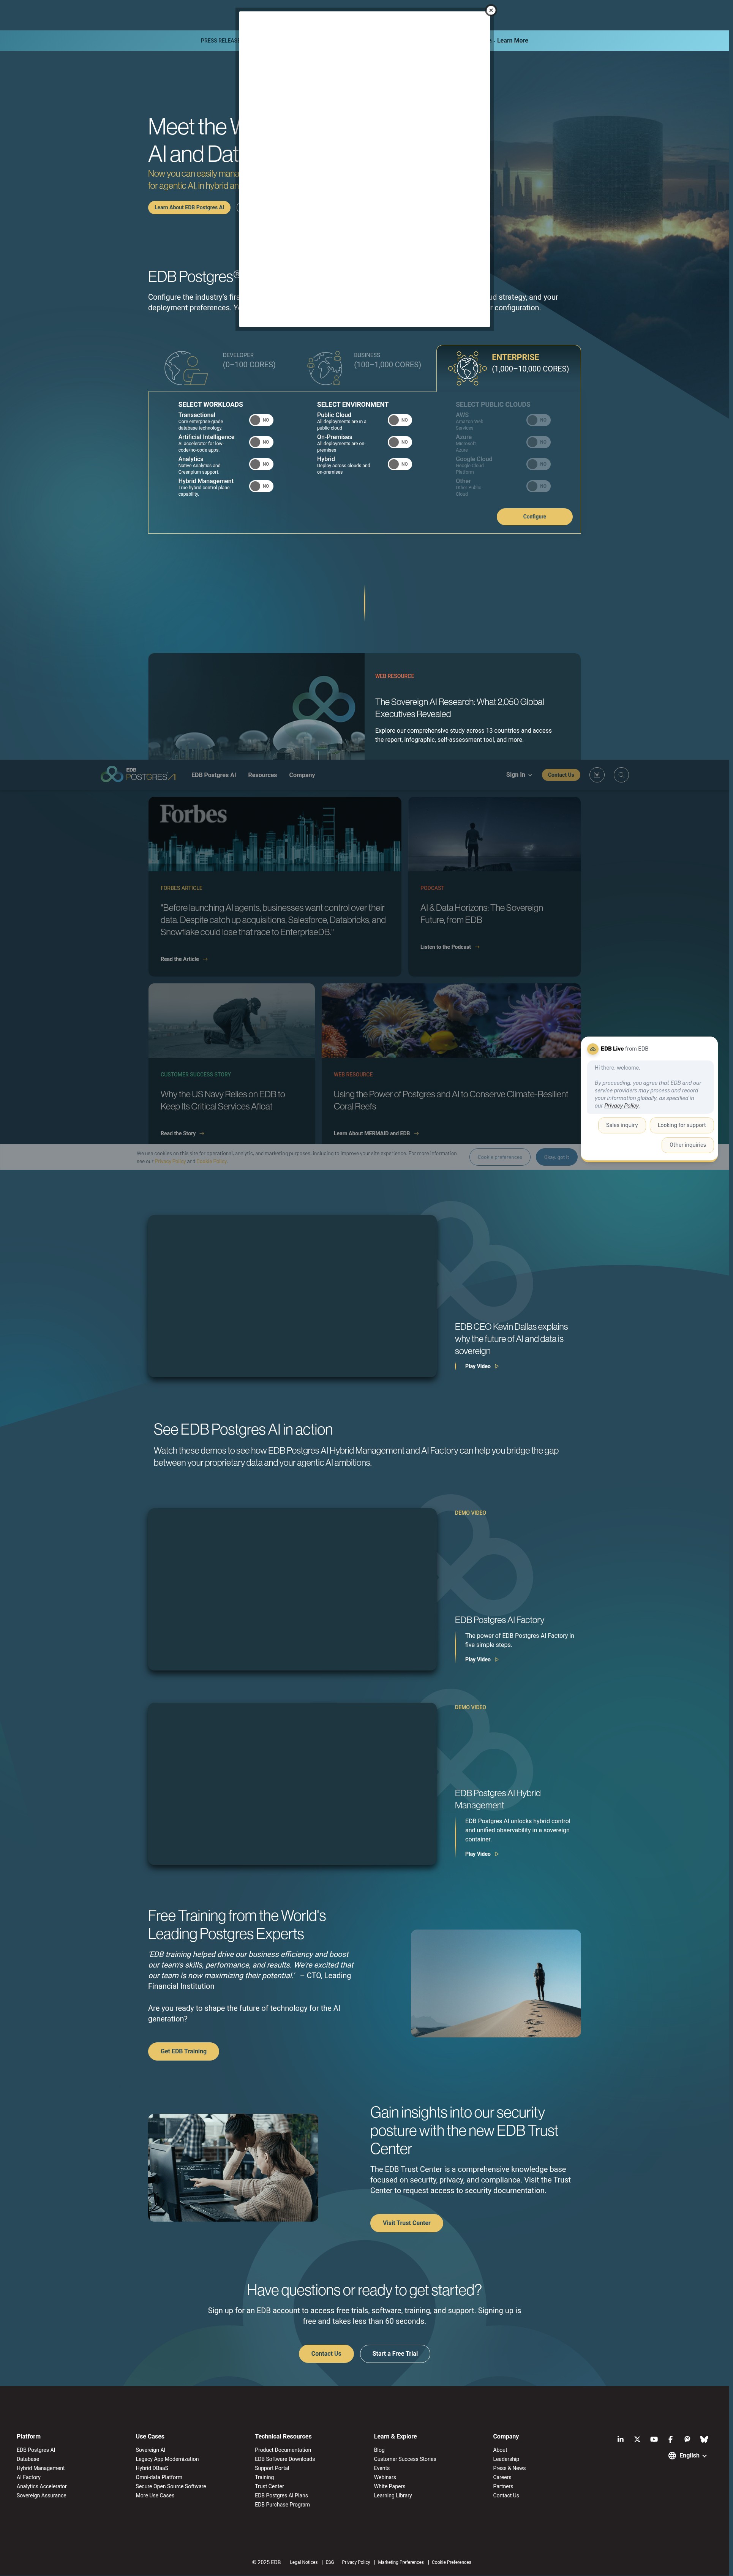Screen dimensions: 733x2576
Task: Toggle the Artificial Intelligence workload switch
Action: coord(261,442)
